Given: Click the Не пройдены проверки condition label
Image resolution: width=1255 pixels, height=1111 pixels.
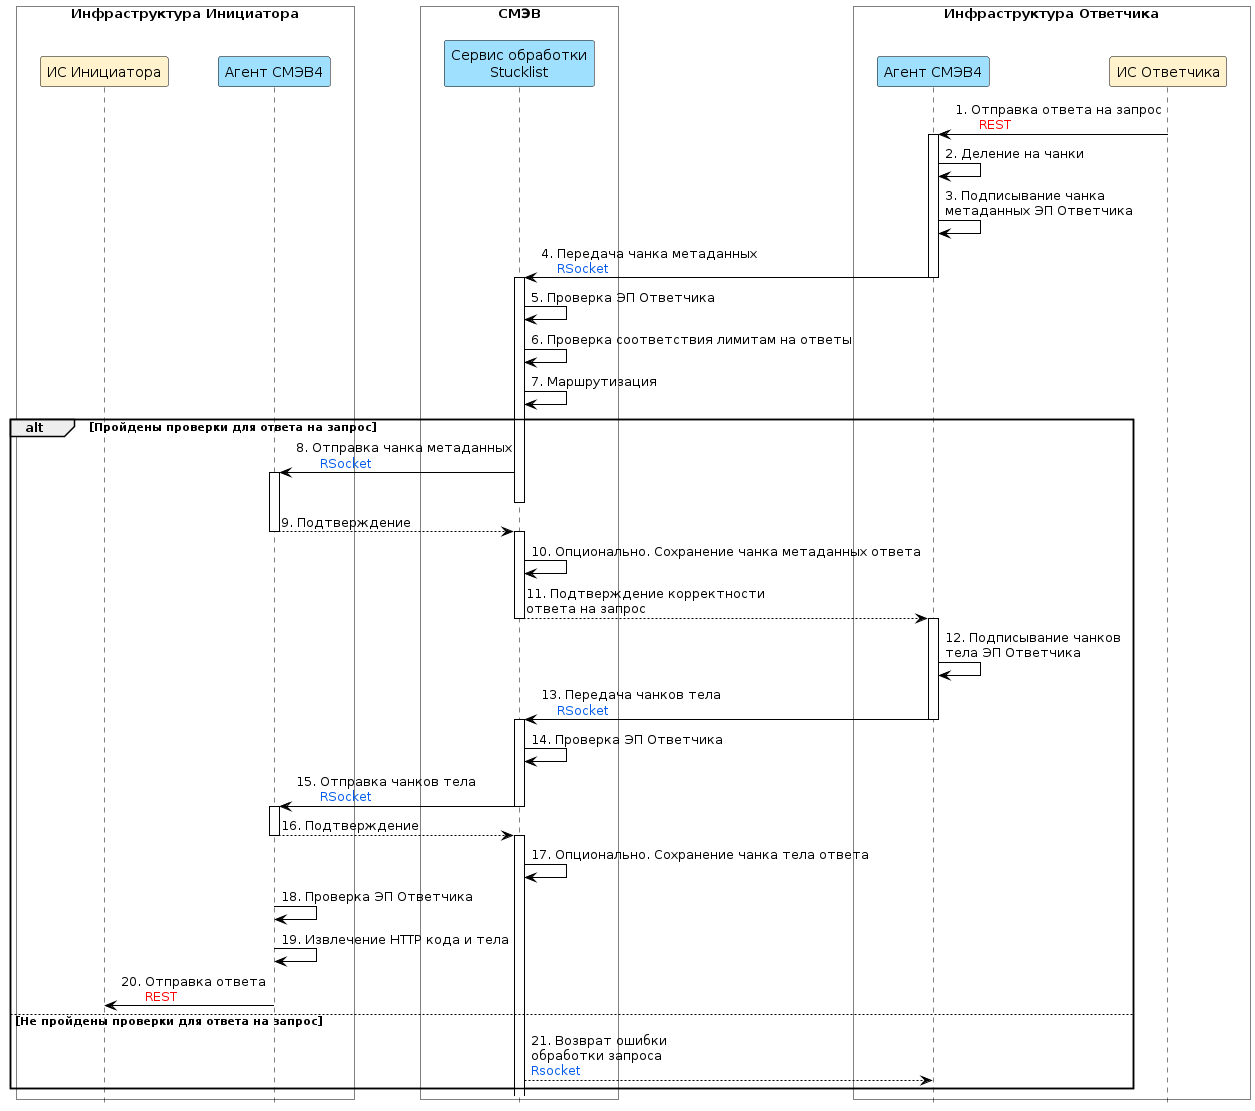Looking at the screenshot, I should click(x=169, y=1021).
